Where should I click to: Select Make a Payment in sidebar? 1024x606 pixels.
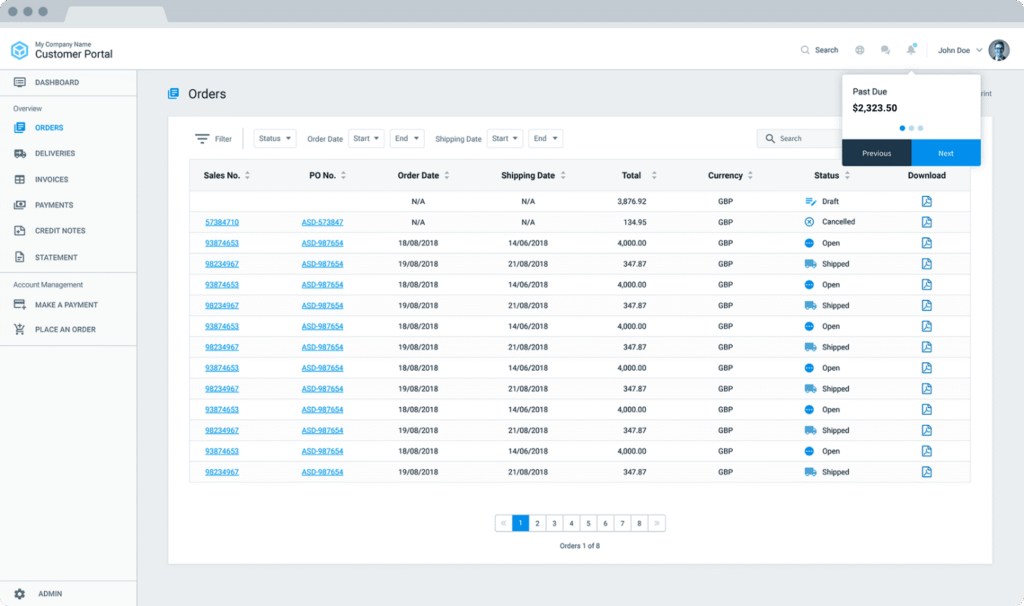tap(66, 305)
